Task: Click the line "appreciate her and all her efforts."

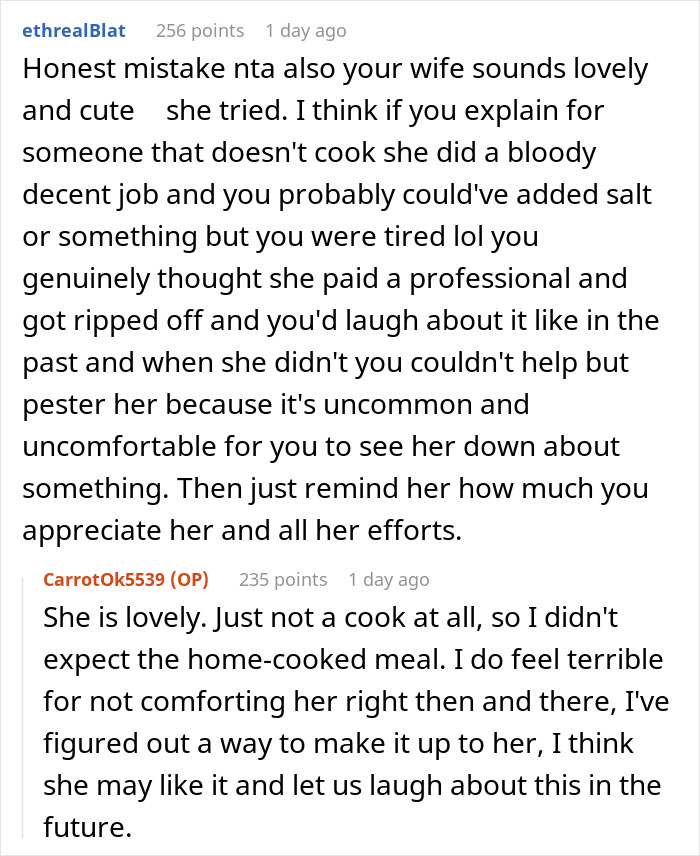Action: (x=242, y=531)
